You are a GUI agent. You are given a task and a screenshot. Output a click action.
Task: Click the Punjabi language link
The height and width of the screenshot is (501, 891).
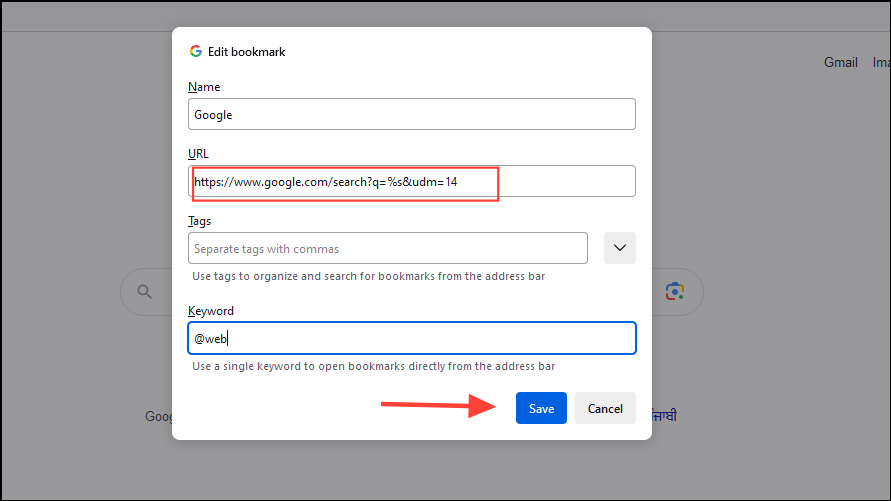(664, 416)
